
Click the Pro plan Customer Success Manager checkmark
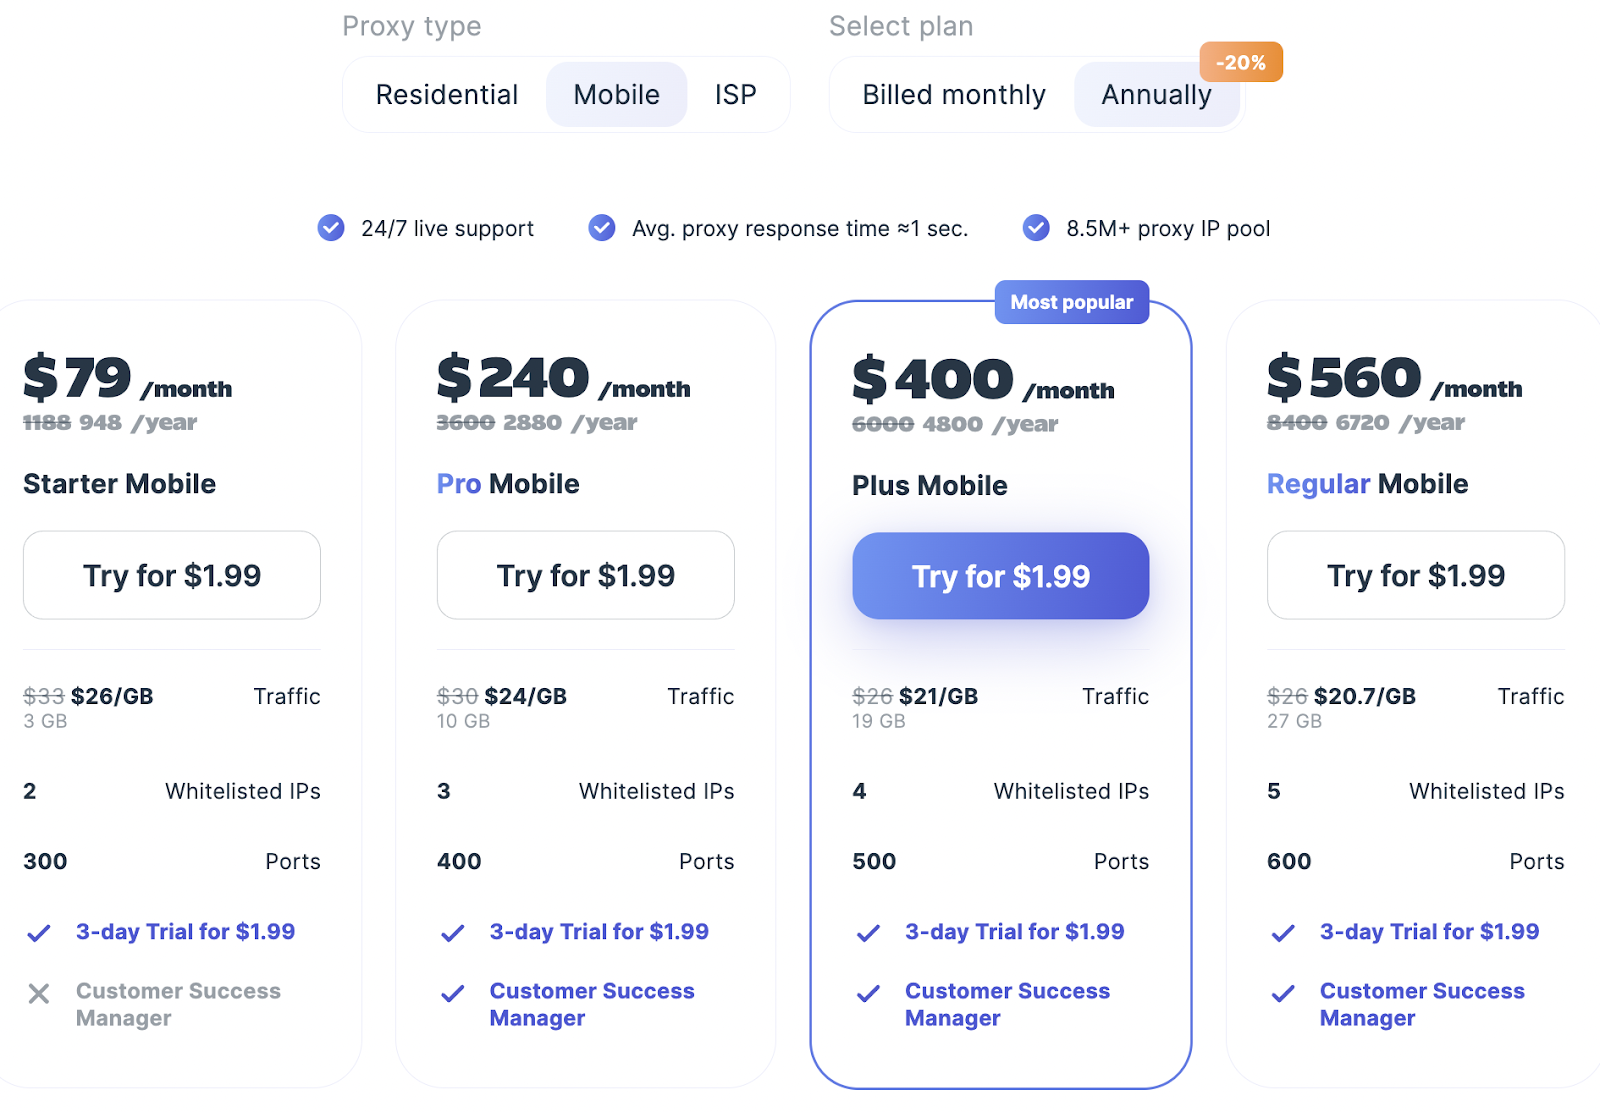pyautogui.click(x=453, y=993)
